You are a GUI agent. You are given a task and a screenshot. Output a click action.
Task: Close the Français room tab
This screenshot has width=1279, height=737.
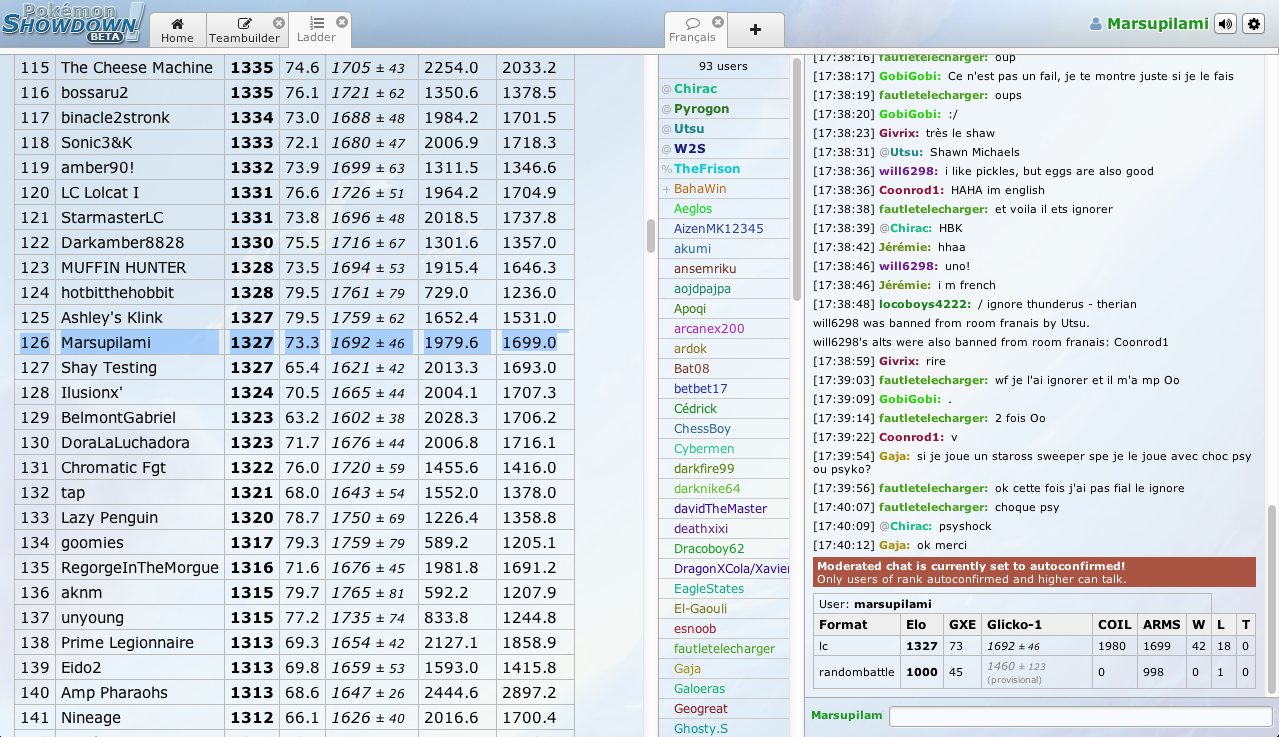click(x=717, y=22)
